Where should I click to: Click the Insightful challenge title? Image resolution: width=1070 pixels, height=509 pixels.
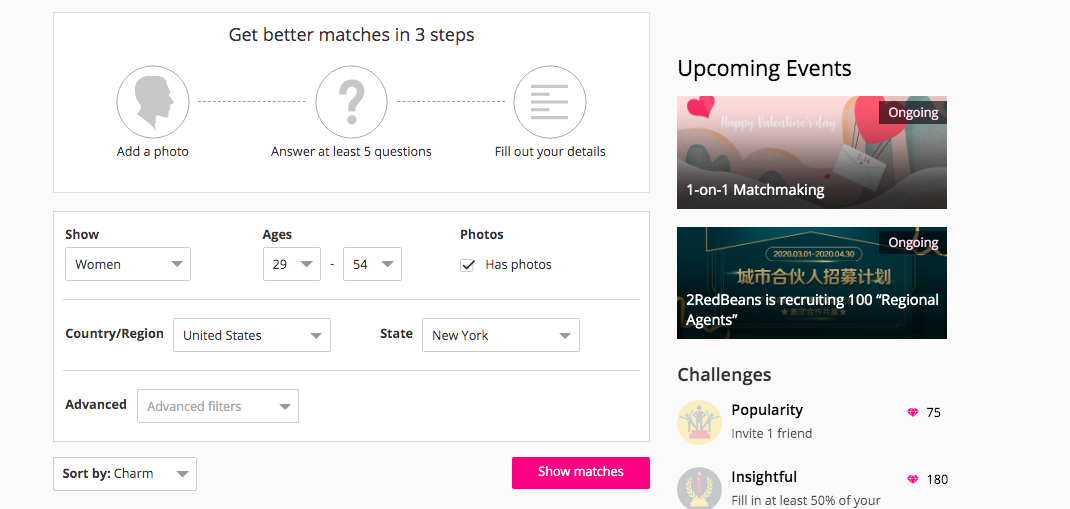764,477
